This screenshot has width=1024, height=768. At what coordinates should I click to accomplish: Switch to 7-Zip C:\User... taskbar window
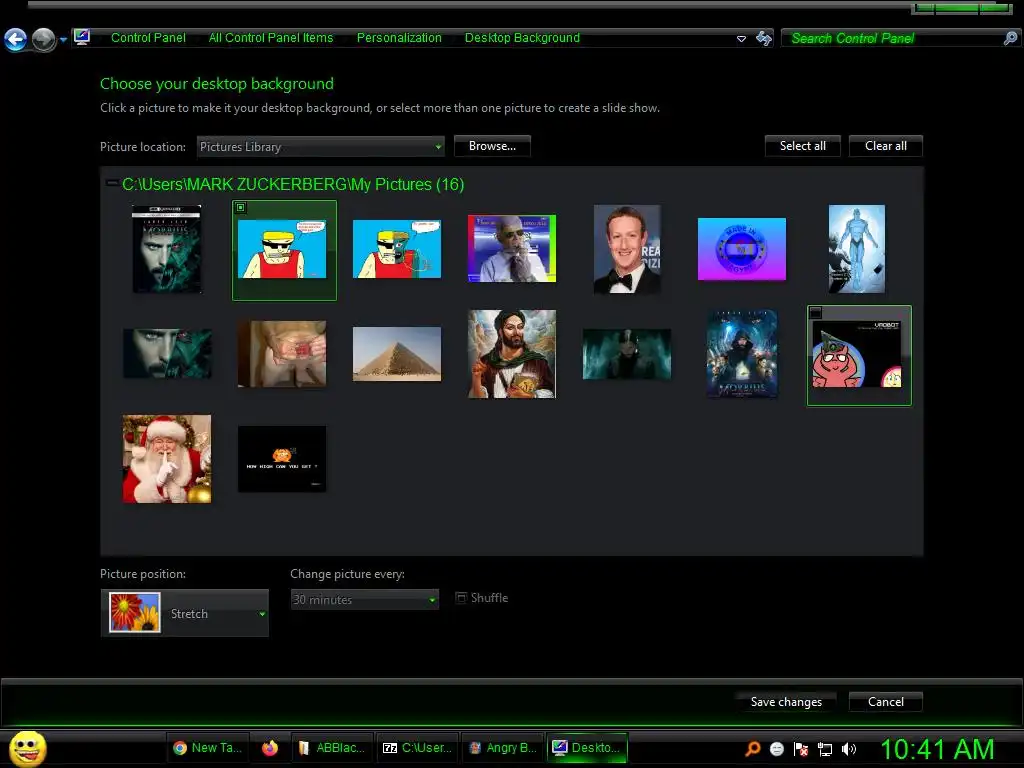(x=417, y=748)
